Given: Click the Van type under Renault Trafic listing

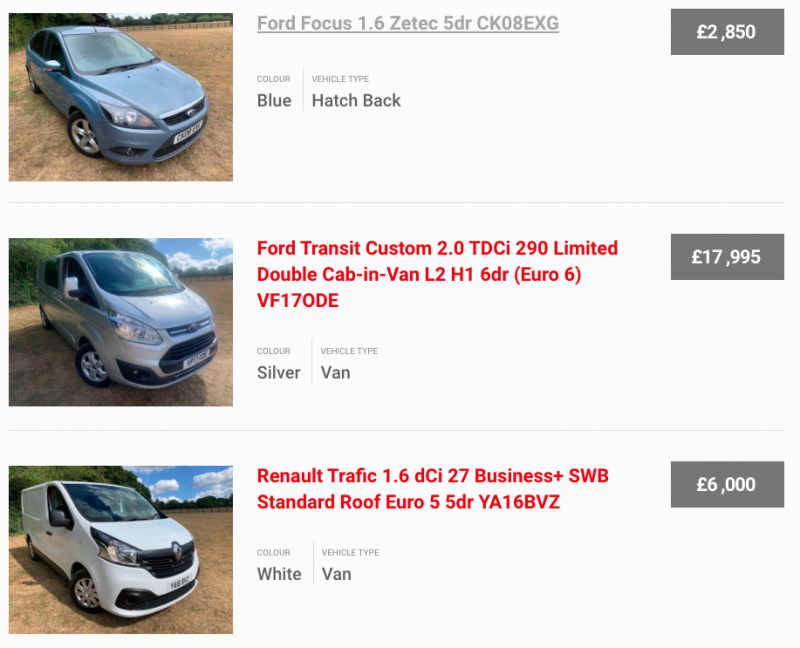Looking at the screenshot, I should tap(336, 574).
